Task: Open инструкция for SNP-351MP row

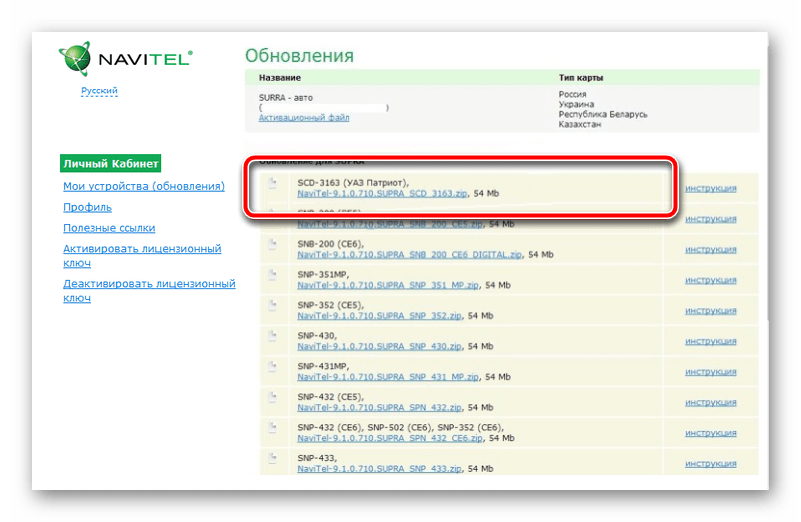Action: pyautogui.click(x=711, y=280)
